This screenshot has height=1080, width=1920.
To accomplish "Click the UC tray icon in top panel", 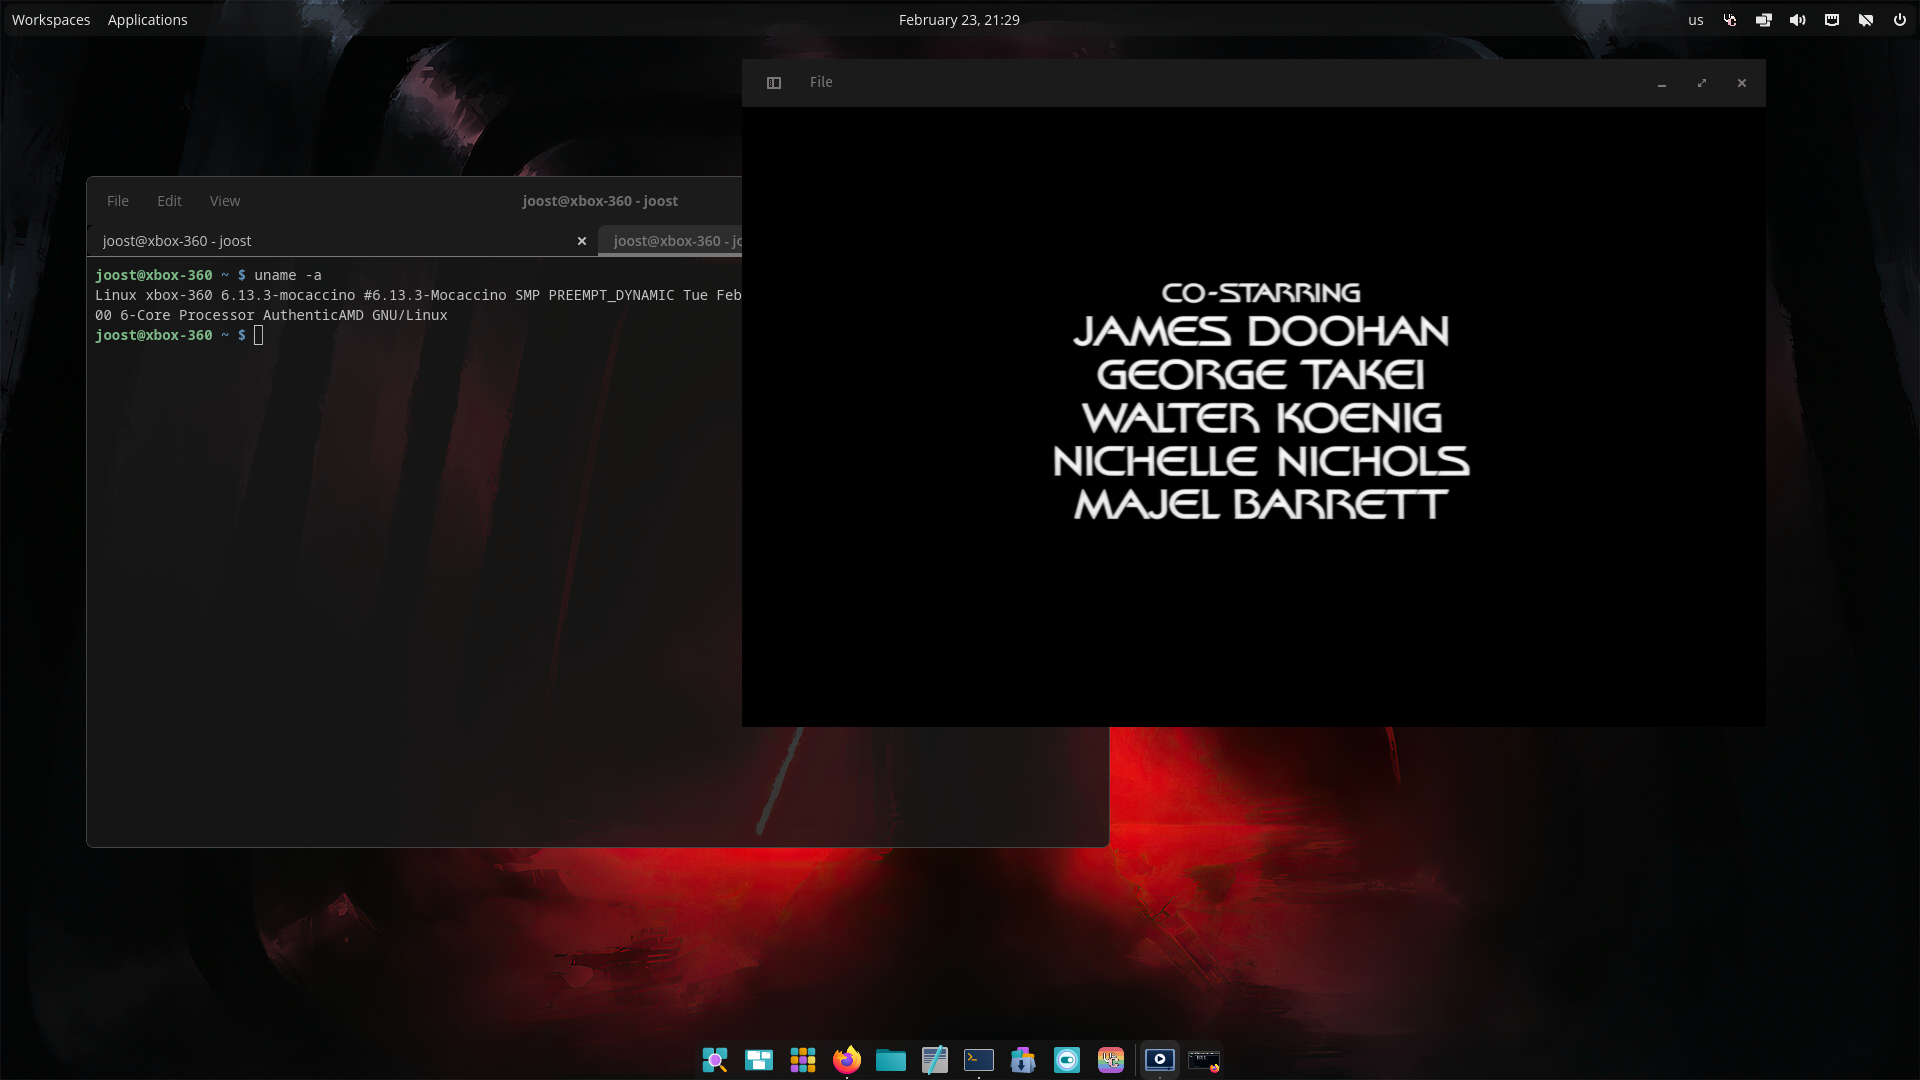I will coord(1730,20).
